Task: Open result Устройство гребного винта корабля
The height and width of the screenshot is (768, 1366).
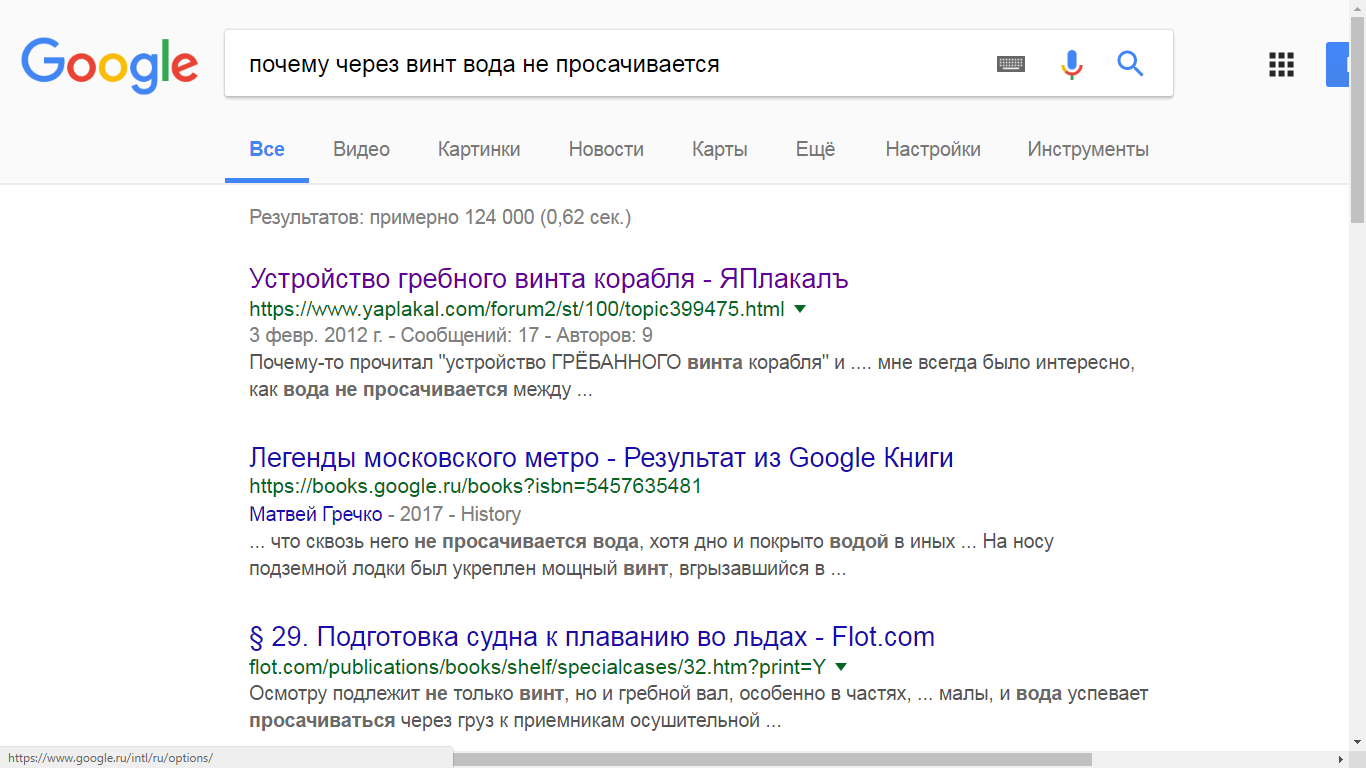Action: (549, 278)
